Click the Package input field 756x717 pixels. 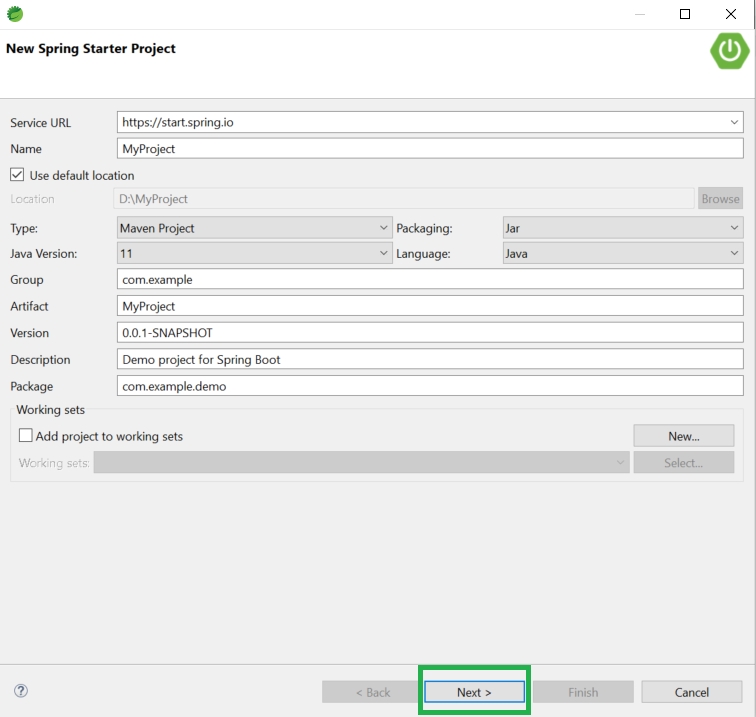[x=430, y=386]
